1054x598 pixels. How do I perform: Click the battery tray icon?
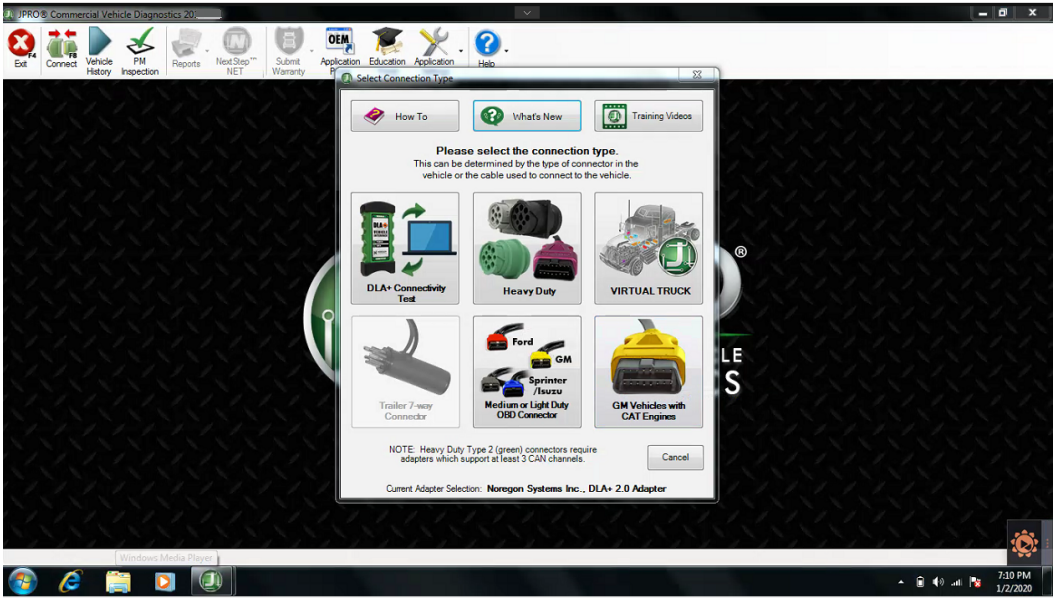click(921, 582)
